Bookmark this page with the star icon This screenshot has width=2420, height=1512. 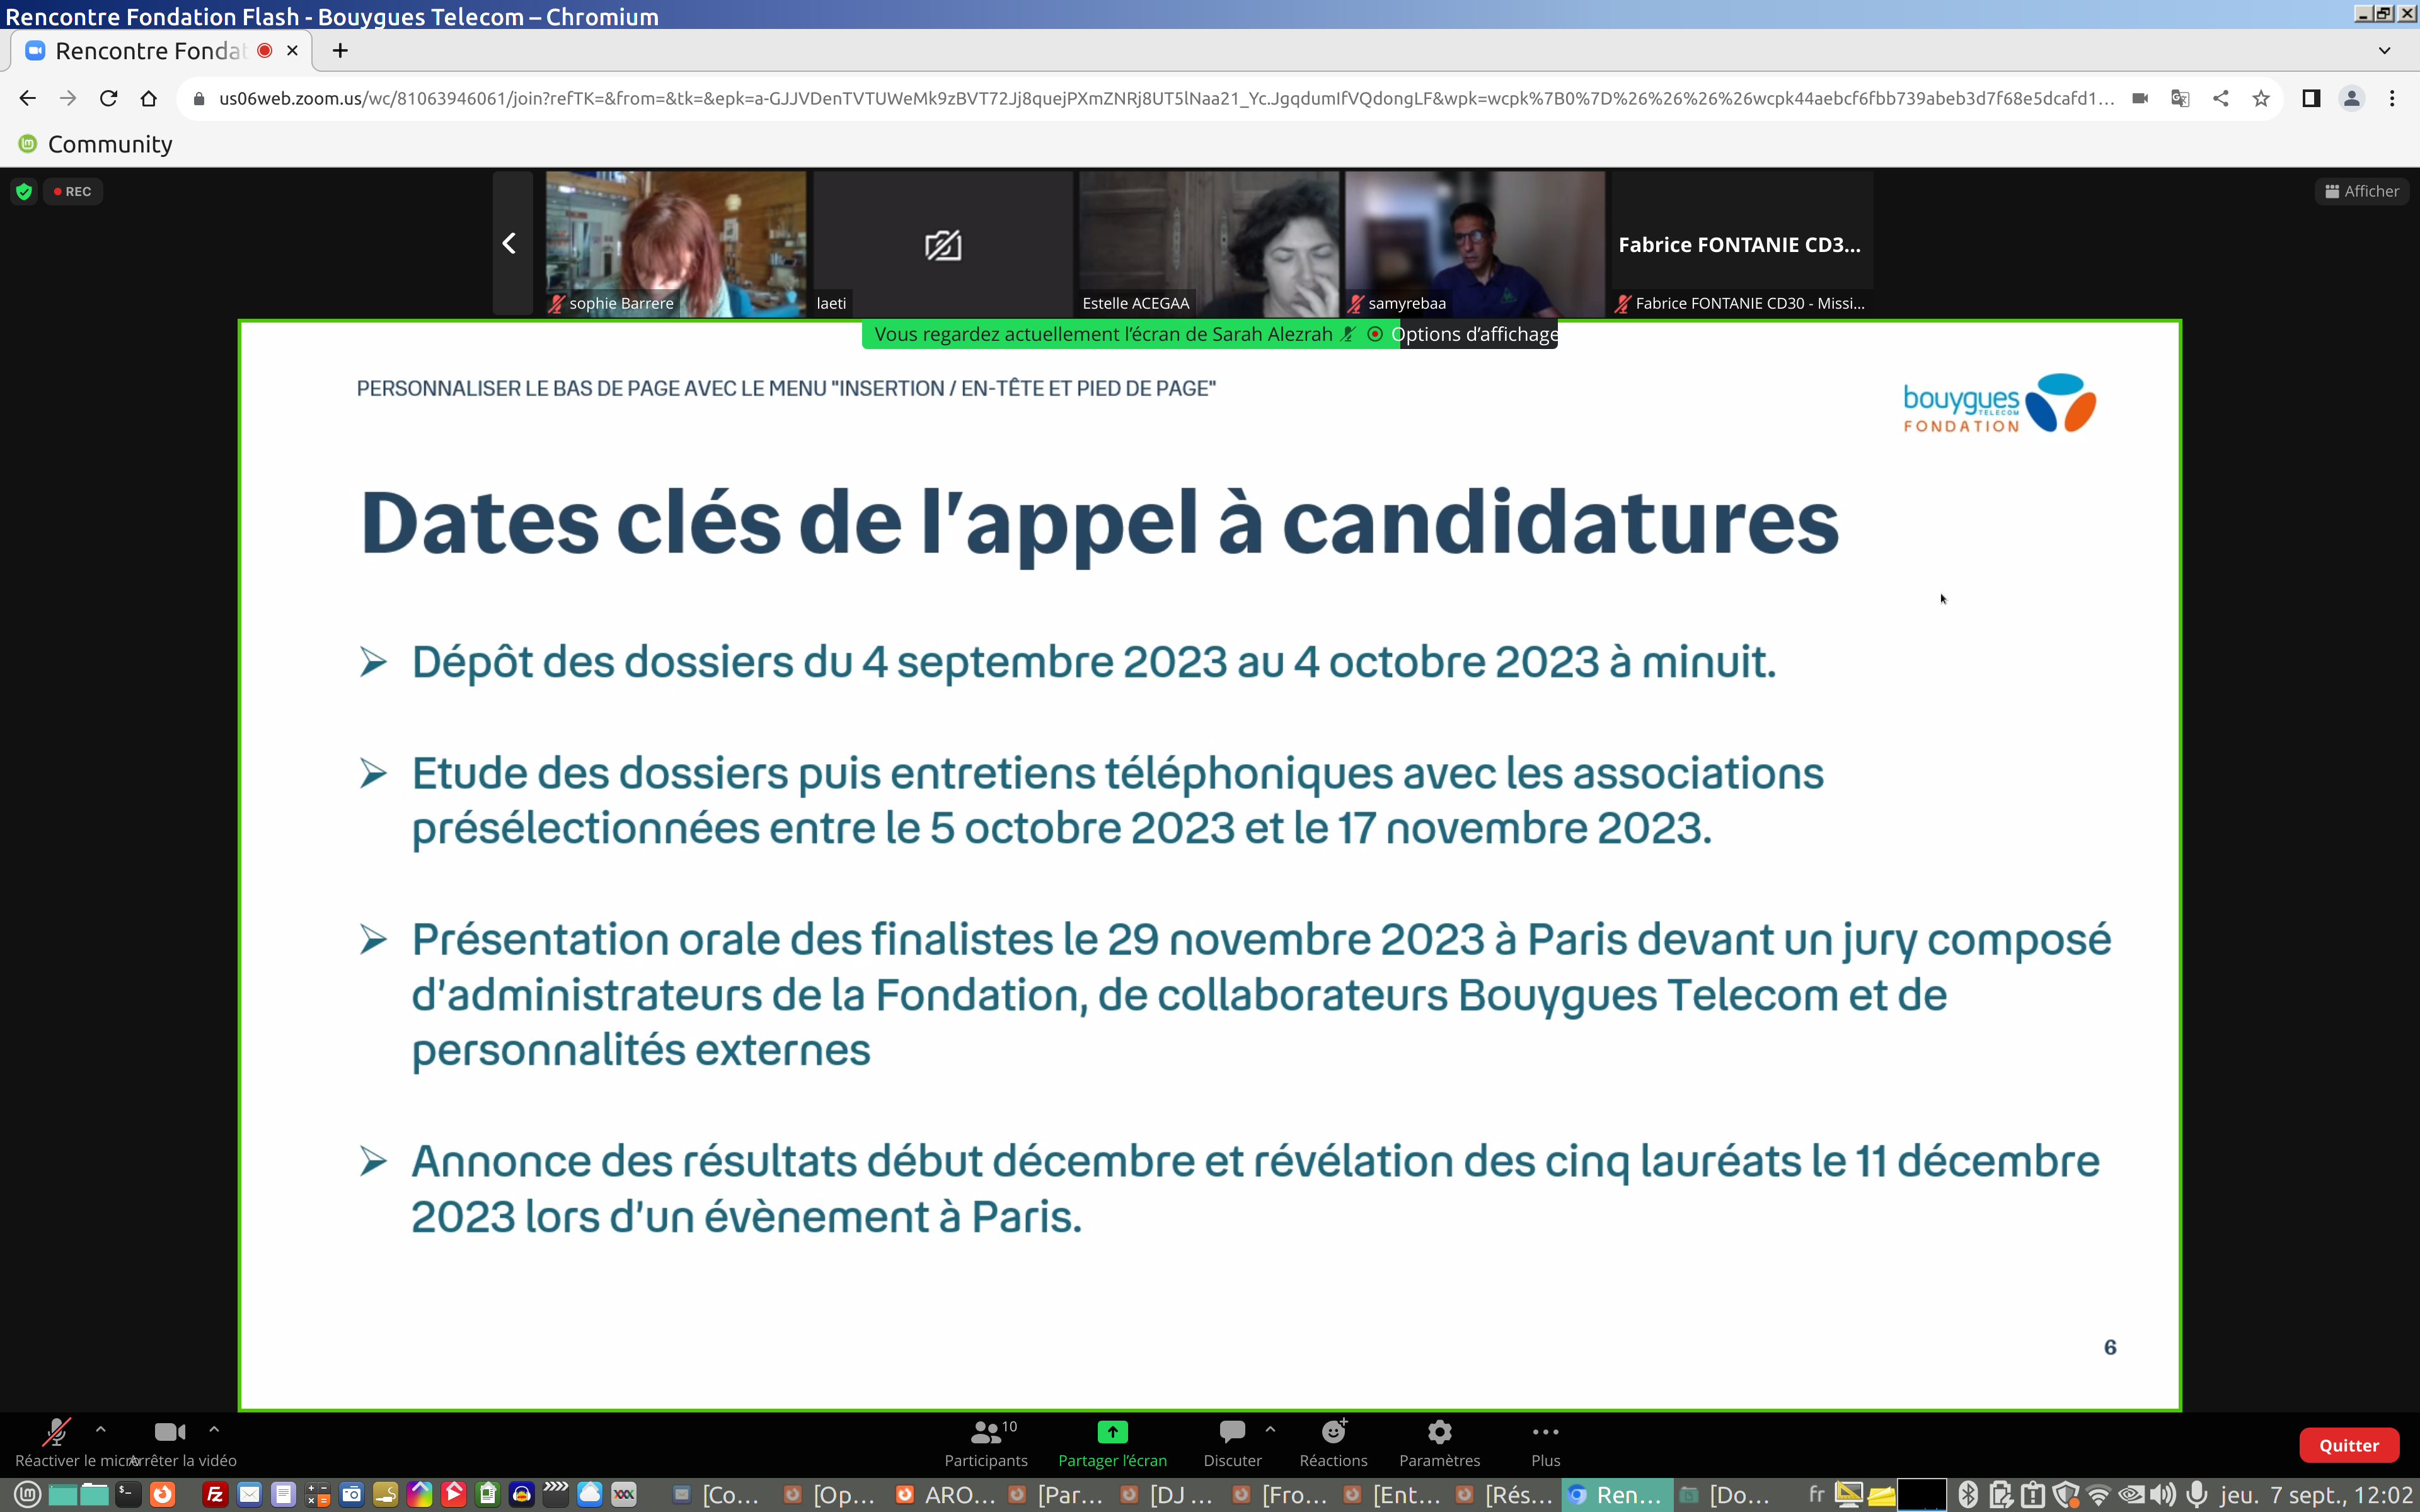pos(2261,98)
